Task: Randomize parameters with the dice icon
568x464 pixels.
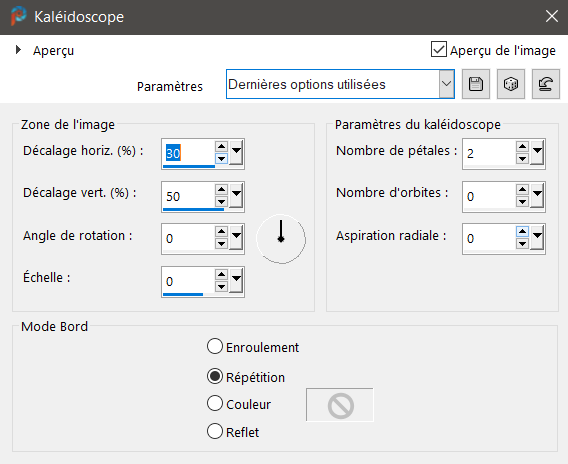Action: [x=511, y=84]
